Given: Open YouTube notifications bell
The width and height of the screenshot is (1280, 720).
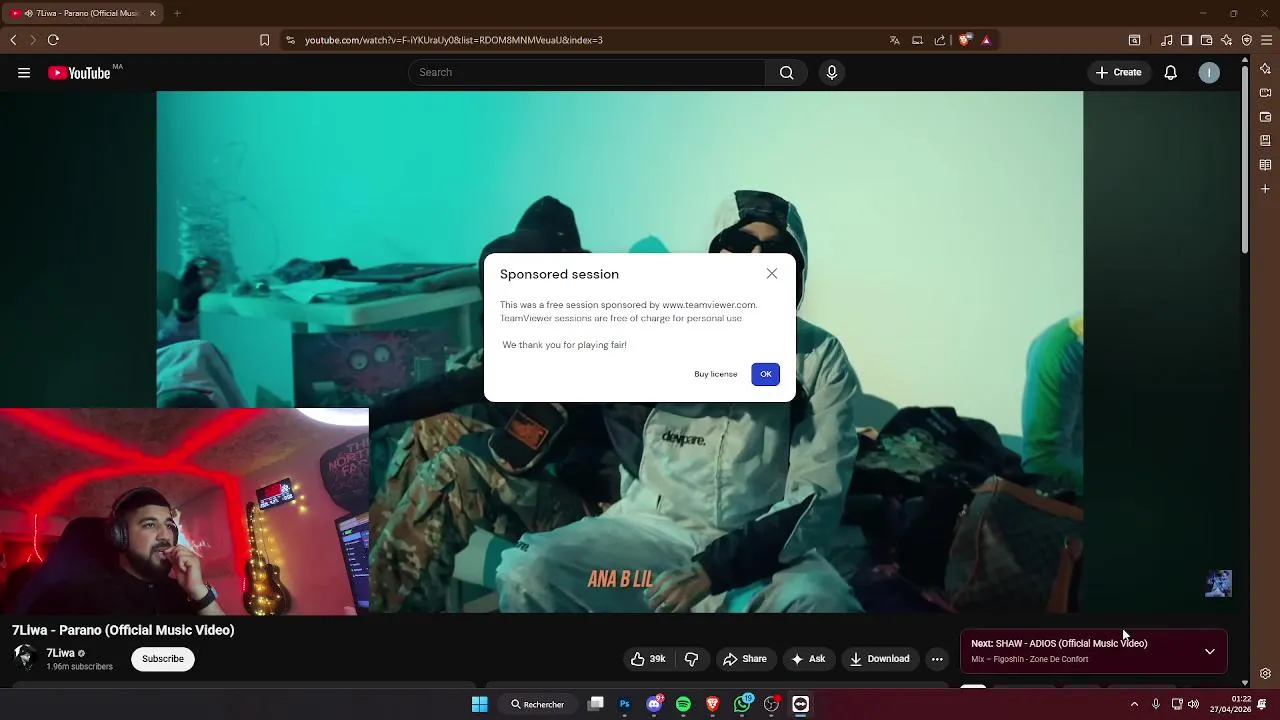Looking at the screenshot, I should (x=1170, y=72).
